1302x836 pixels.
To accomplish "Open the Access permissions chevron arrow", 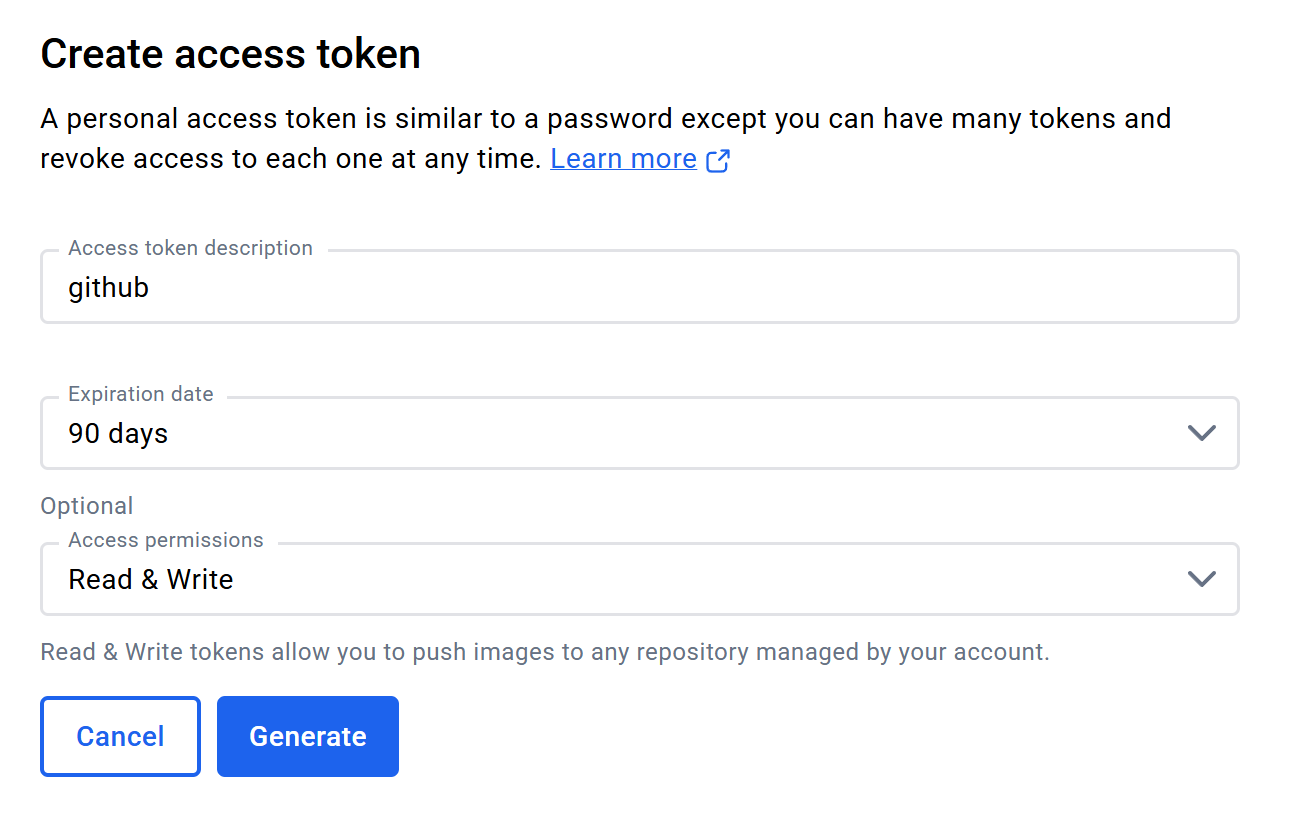I will tap(1200, 579).
